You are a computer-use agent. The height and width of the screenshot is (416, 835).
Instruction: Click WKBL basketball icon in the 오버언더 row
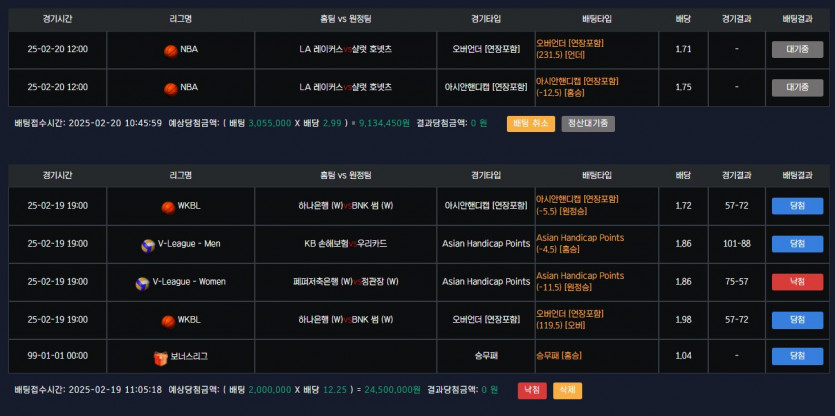click(x=168, y=321)
